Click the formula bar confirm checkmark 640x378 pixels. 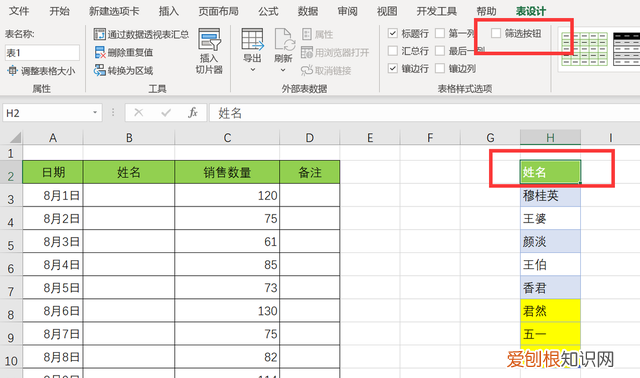point(166,113)
